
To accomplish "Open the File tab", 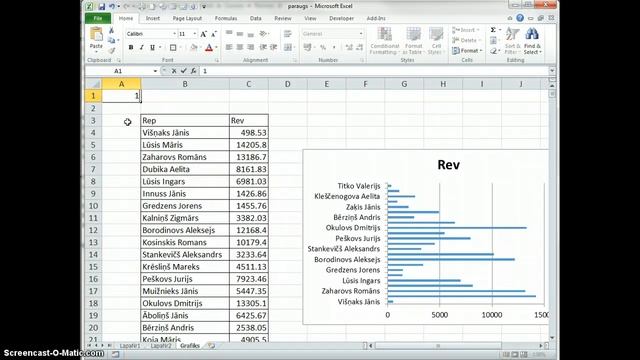I will (98, 18).
